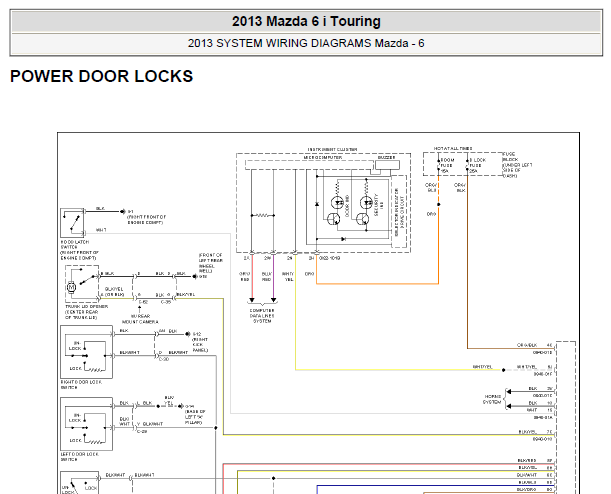Click the 'ORG/BLK' label at the right-side connector

tap(527, 345)
